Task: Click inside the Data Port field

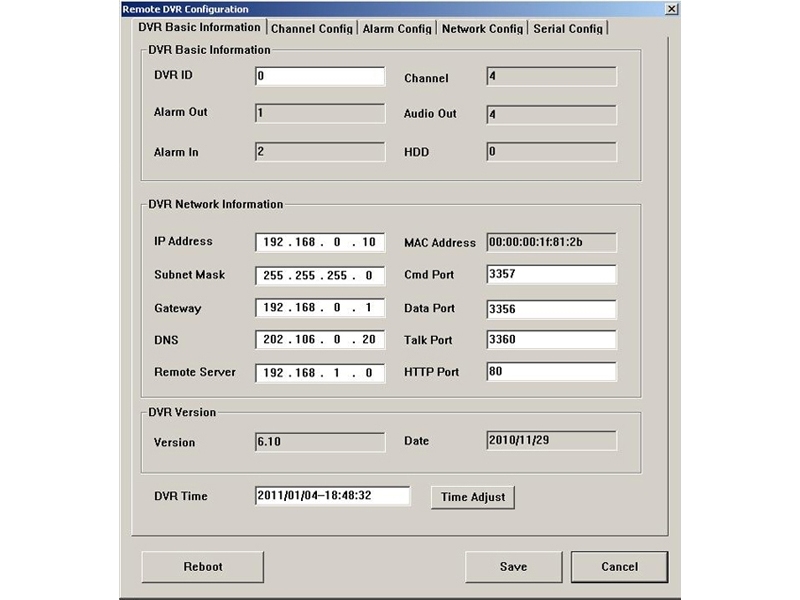Action: pyautogui.click(x=552, y=307)
